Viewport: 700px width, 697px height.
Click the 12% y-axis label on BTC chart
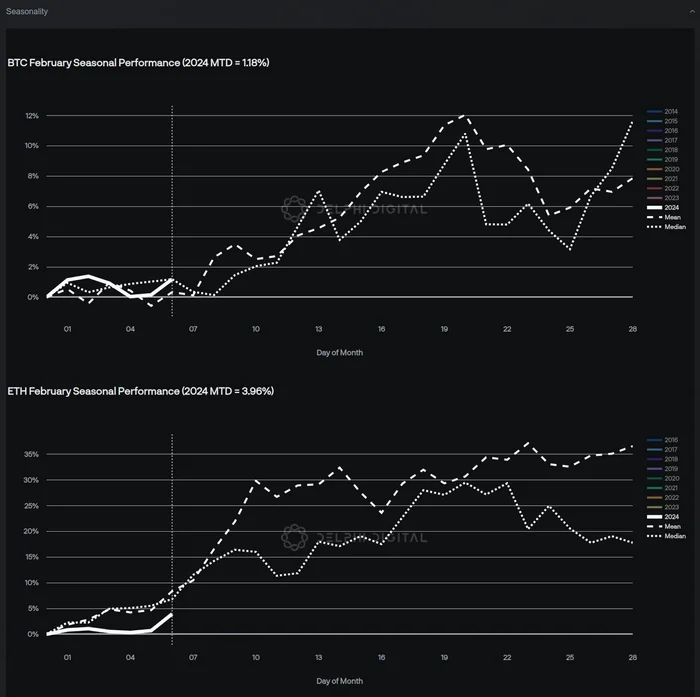pos(32,116)
